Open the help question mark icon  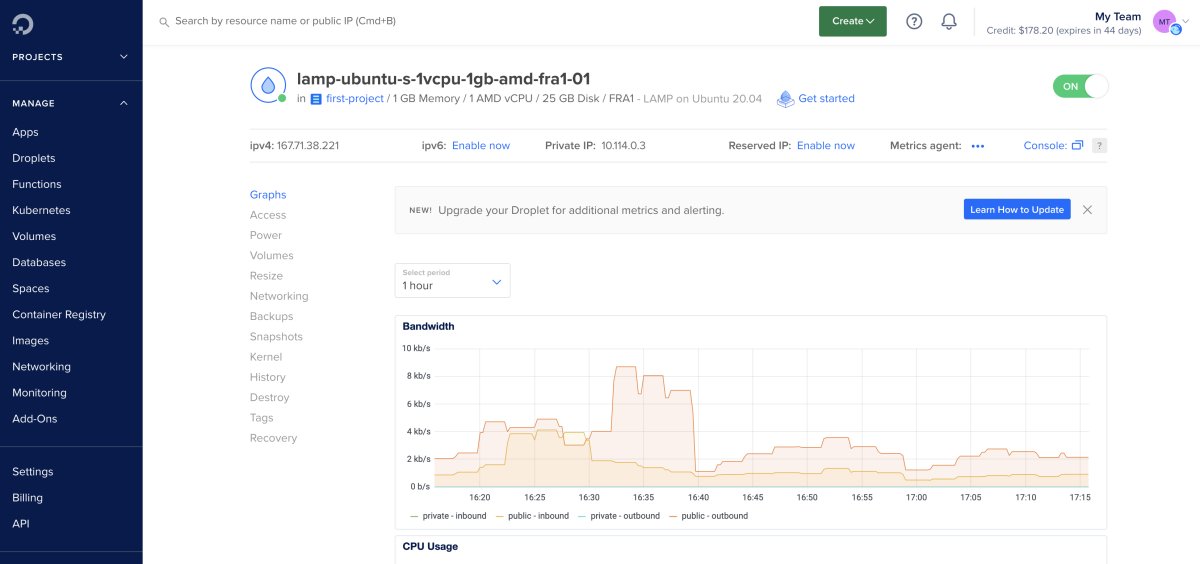point(914,21)
